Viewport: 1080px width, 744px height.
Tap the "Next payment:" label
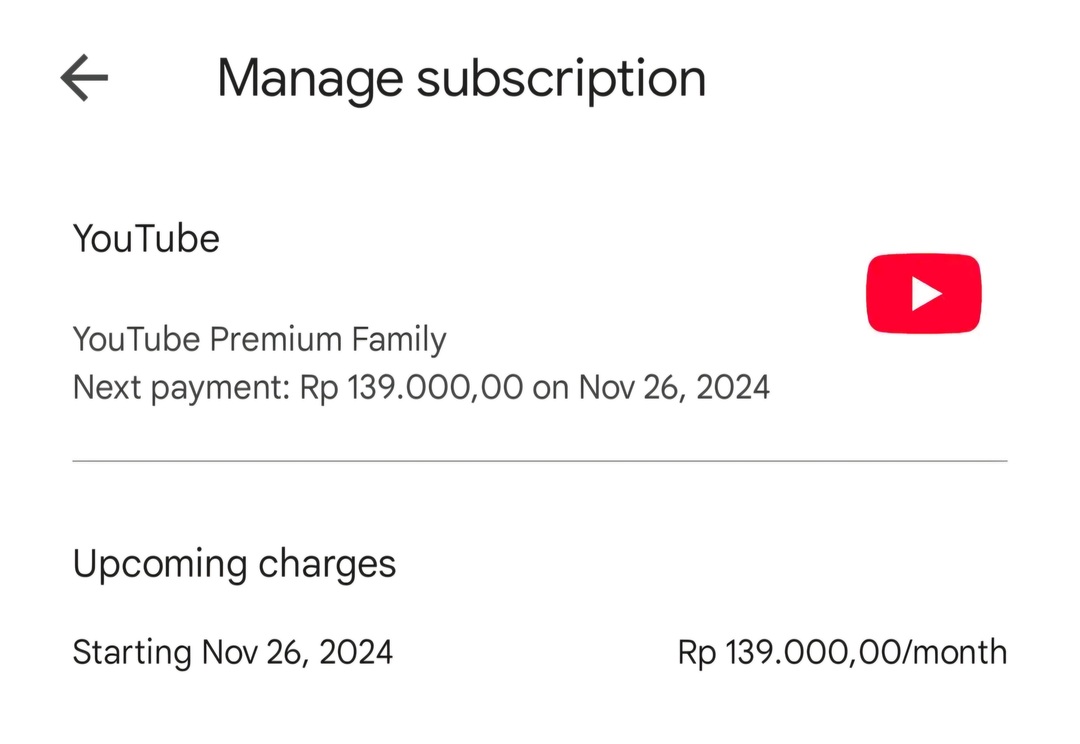point(180,388)
